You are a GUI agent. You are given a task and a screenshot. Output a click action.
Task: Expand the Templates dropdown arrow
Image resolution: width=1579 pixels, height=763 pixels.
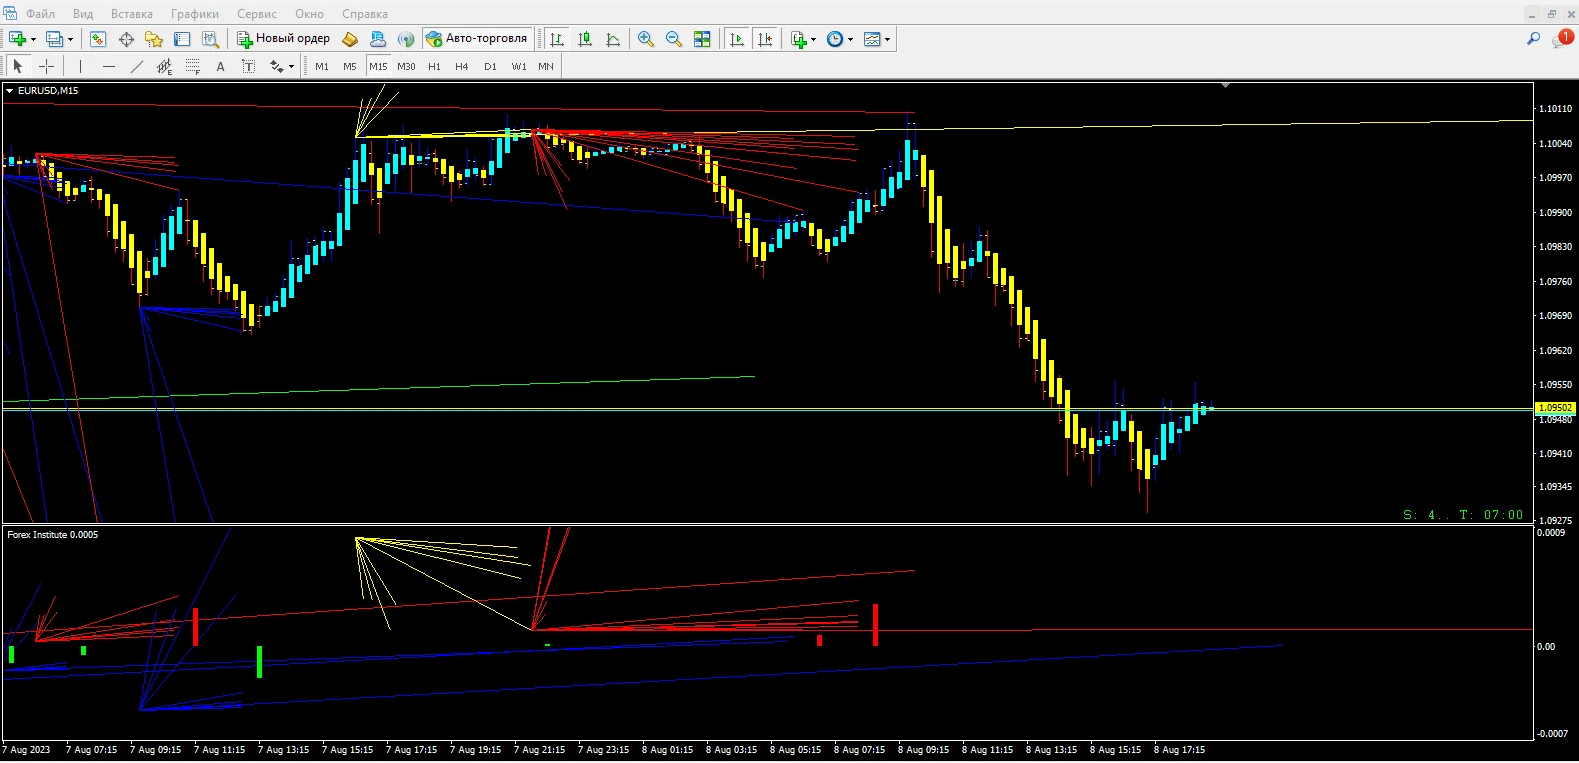point(887,40)
